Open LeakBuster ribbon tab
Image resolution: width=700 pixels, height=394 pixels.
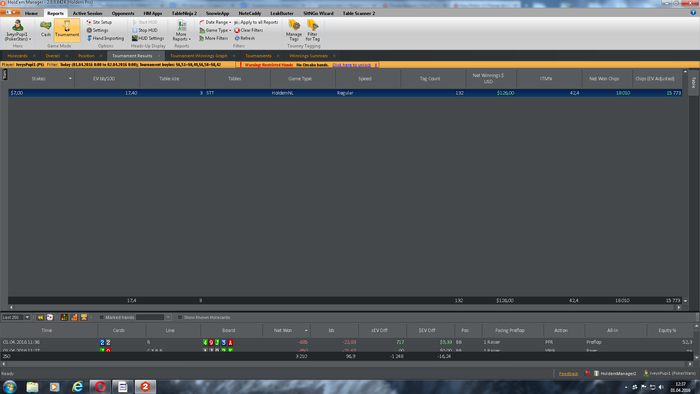pyautogui.click(x=282, y=13)
